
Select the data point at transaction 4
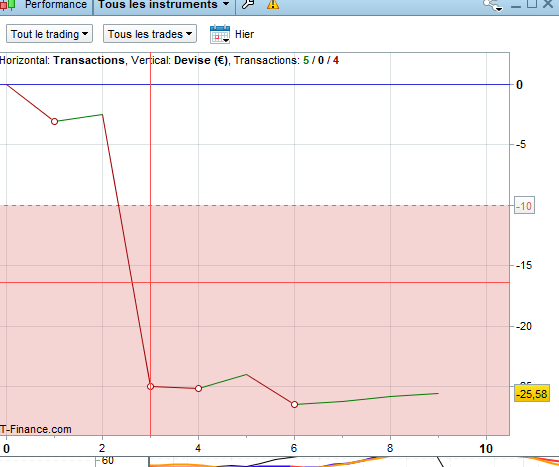(x=199, y=388)
